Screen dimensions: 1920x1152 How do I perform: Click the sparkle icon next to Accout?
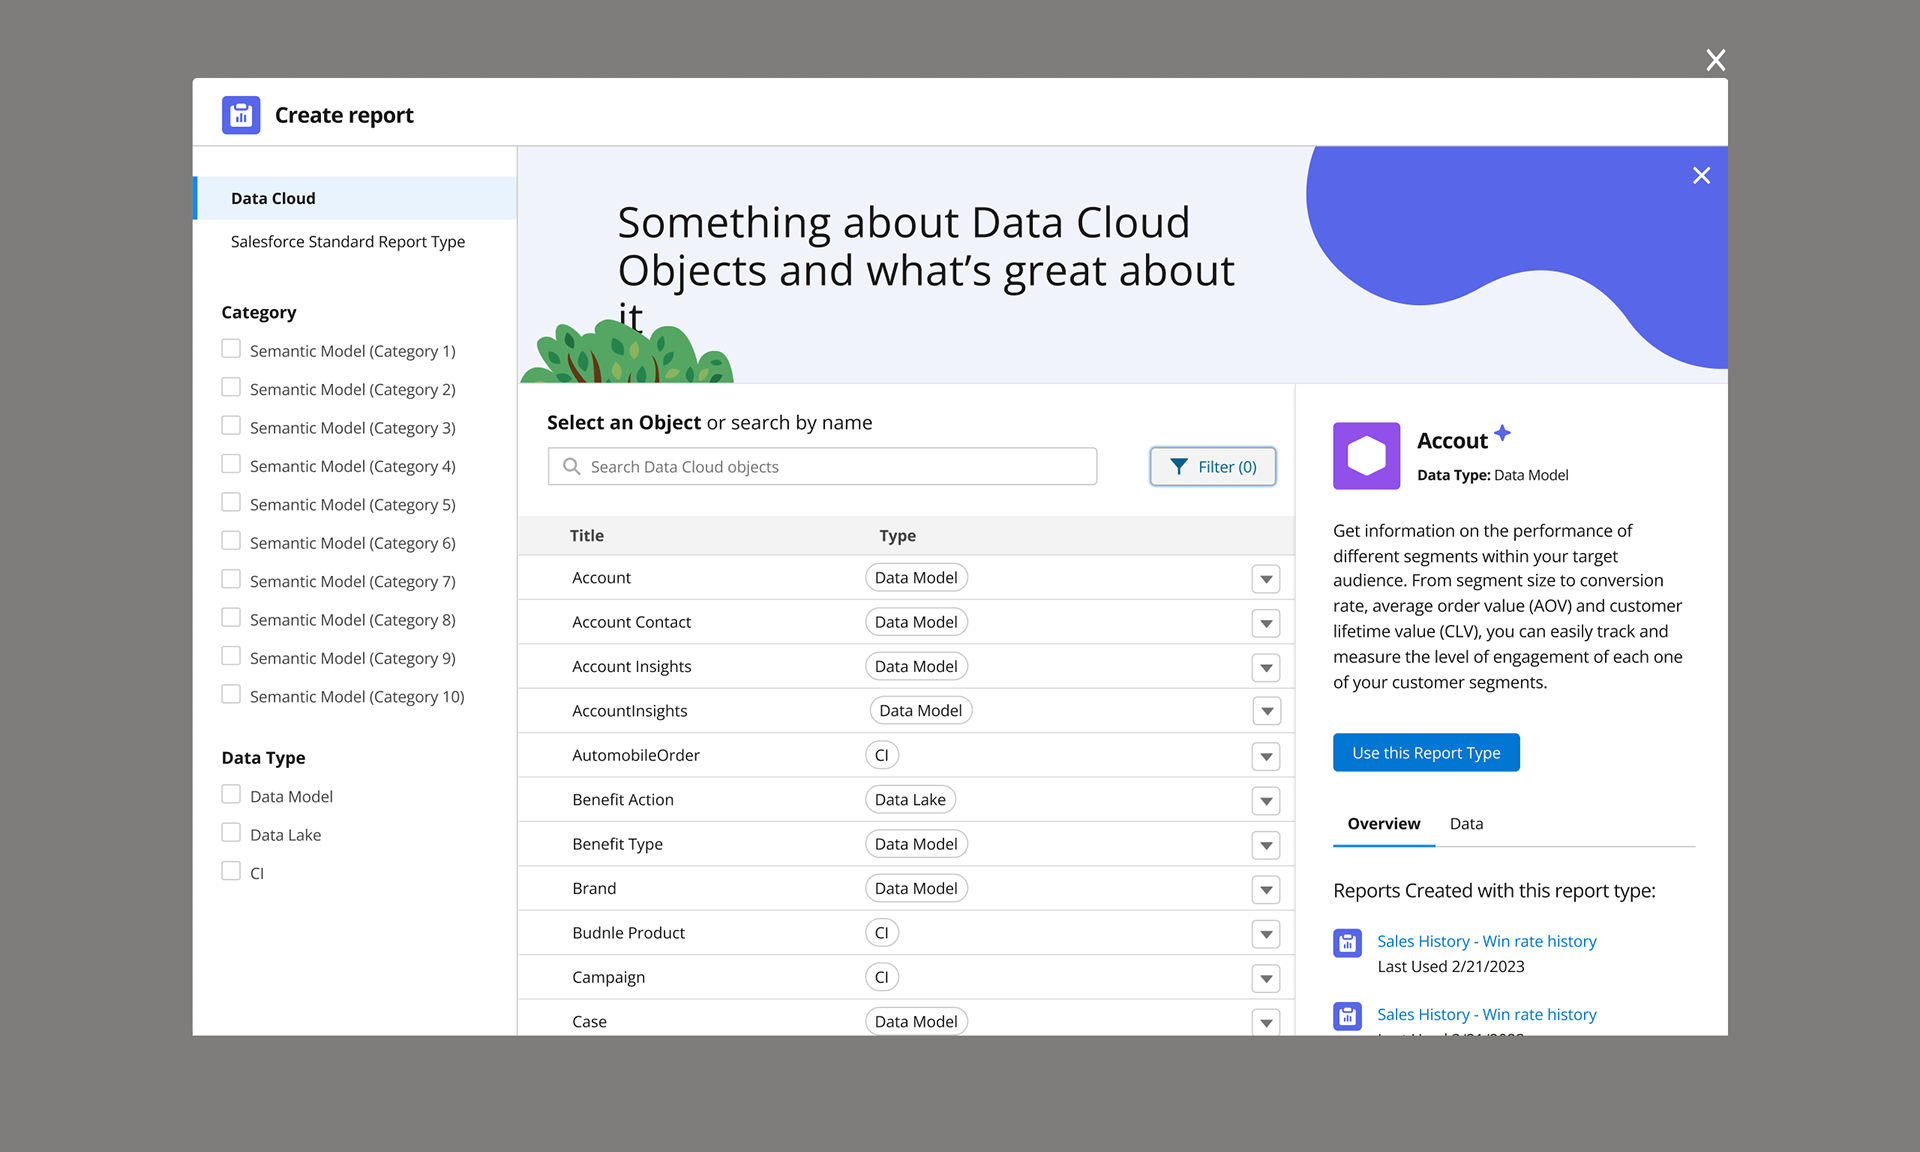coord(1502,433)
